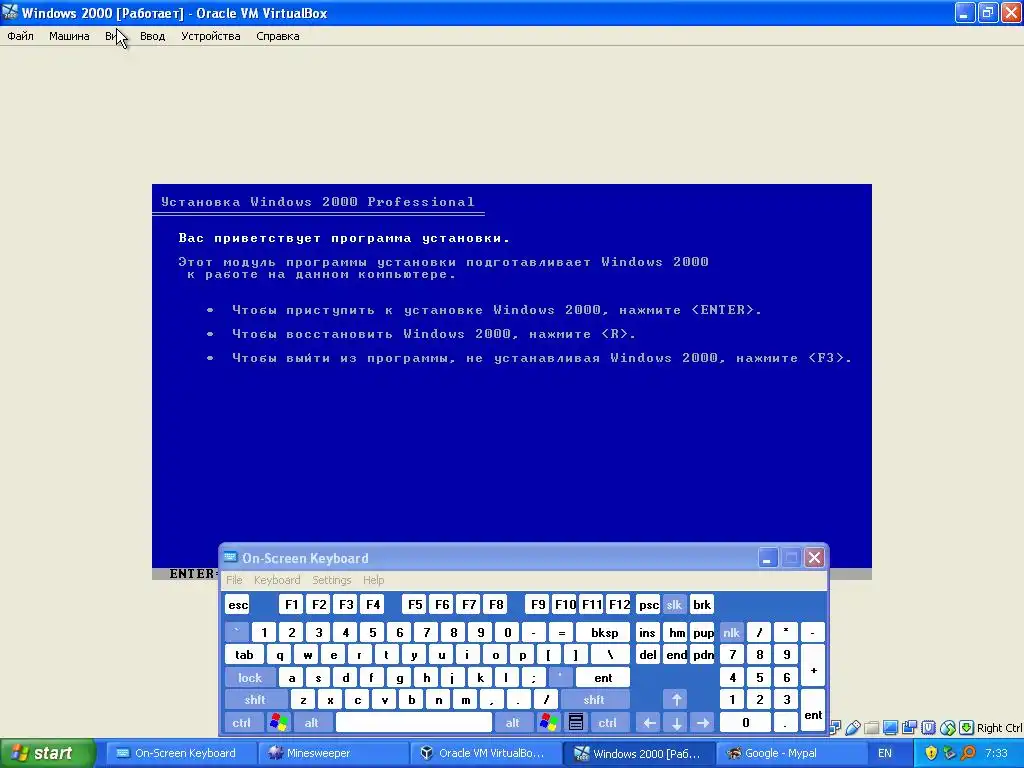Click the F12 key on On-Screen Keyboard
The width and height of the screenshot is (1024, 768).
click(619, 604)
